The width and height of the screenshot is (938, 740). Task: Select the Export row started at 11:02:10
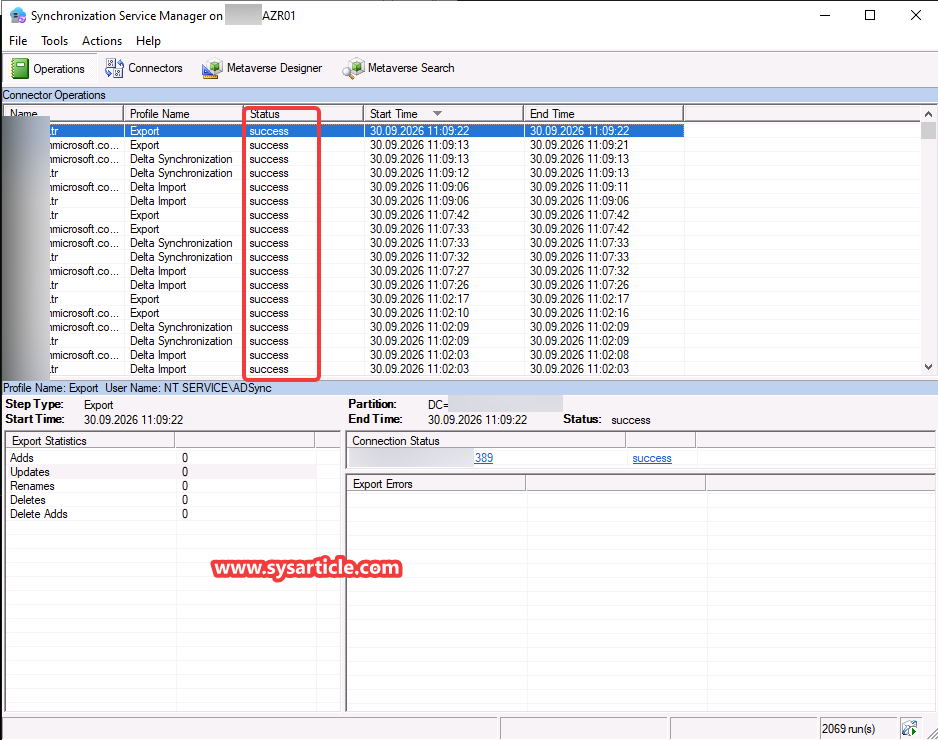click(x=343, y=313)
